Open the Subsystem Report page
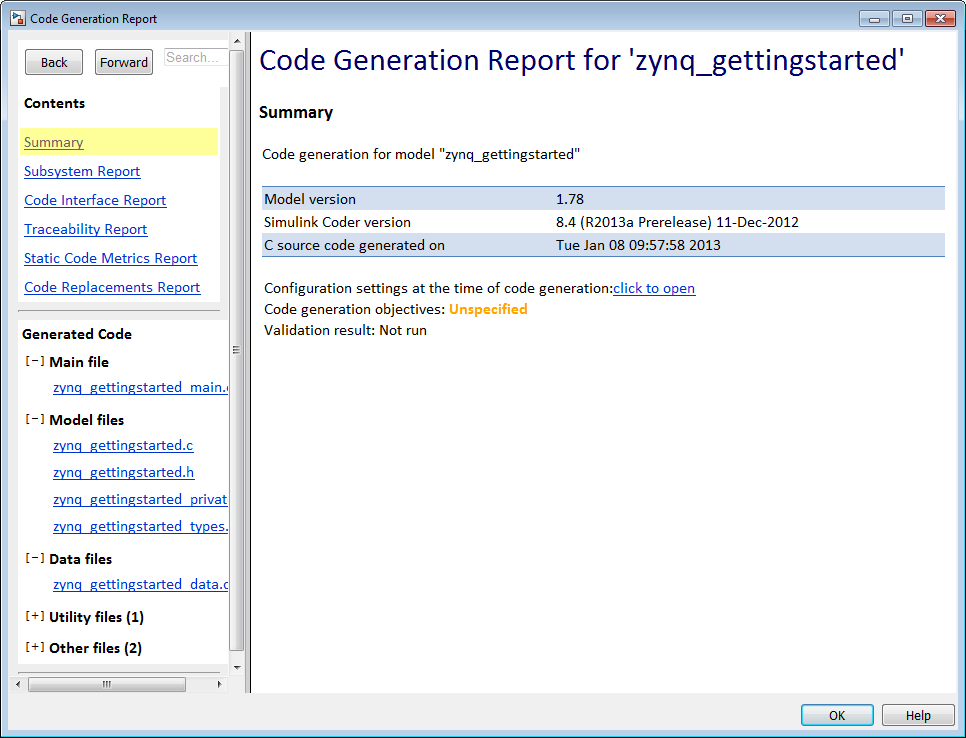Image resolution: width=966 pixels, height=738 pixels. 82,171
